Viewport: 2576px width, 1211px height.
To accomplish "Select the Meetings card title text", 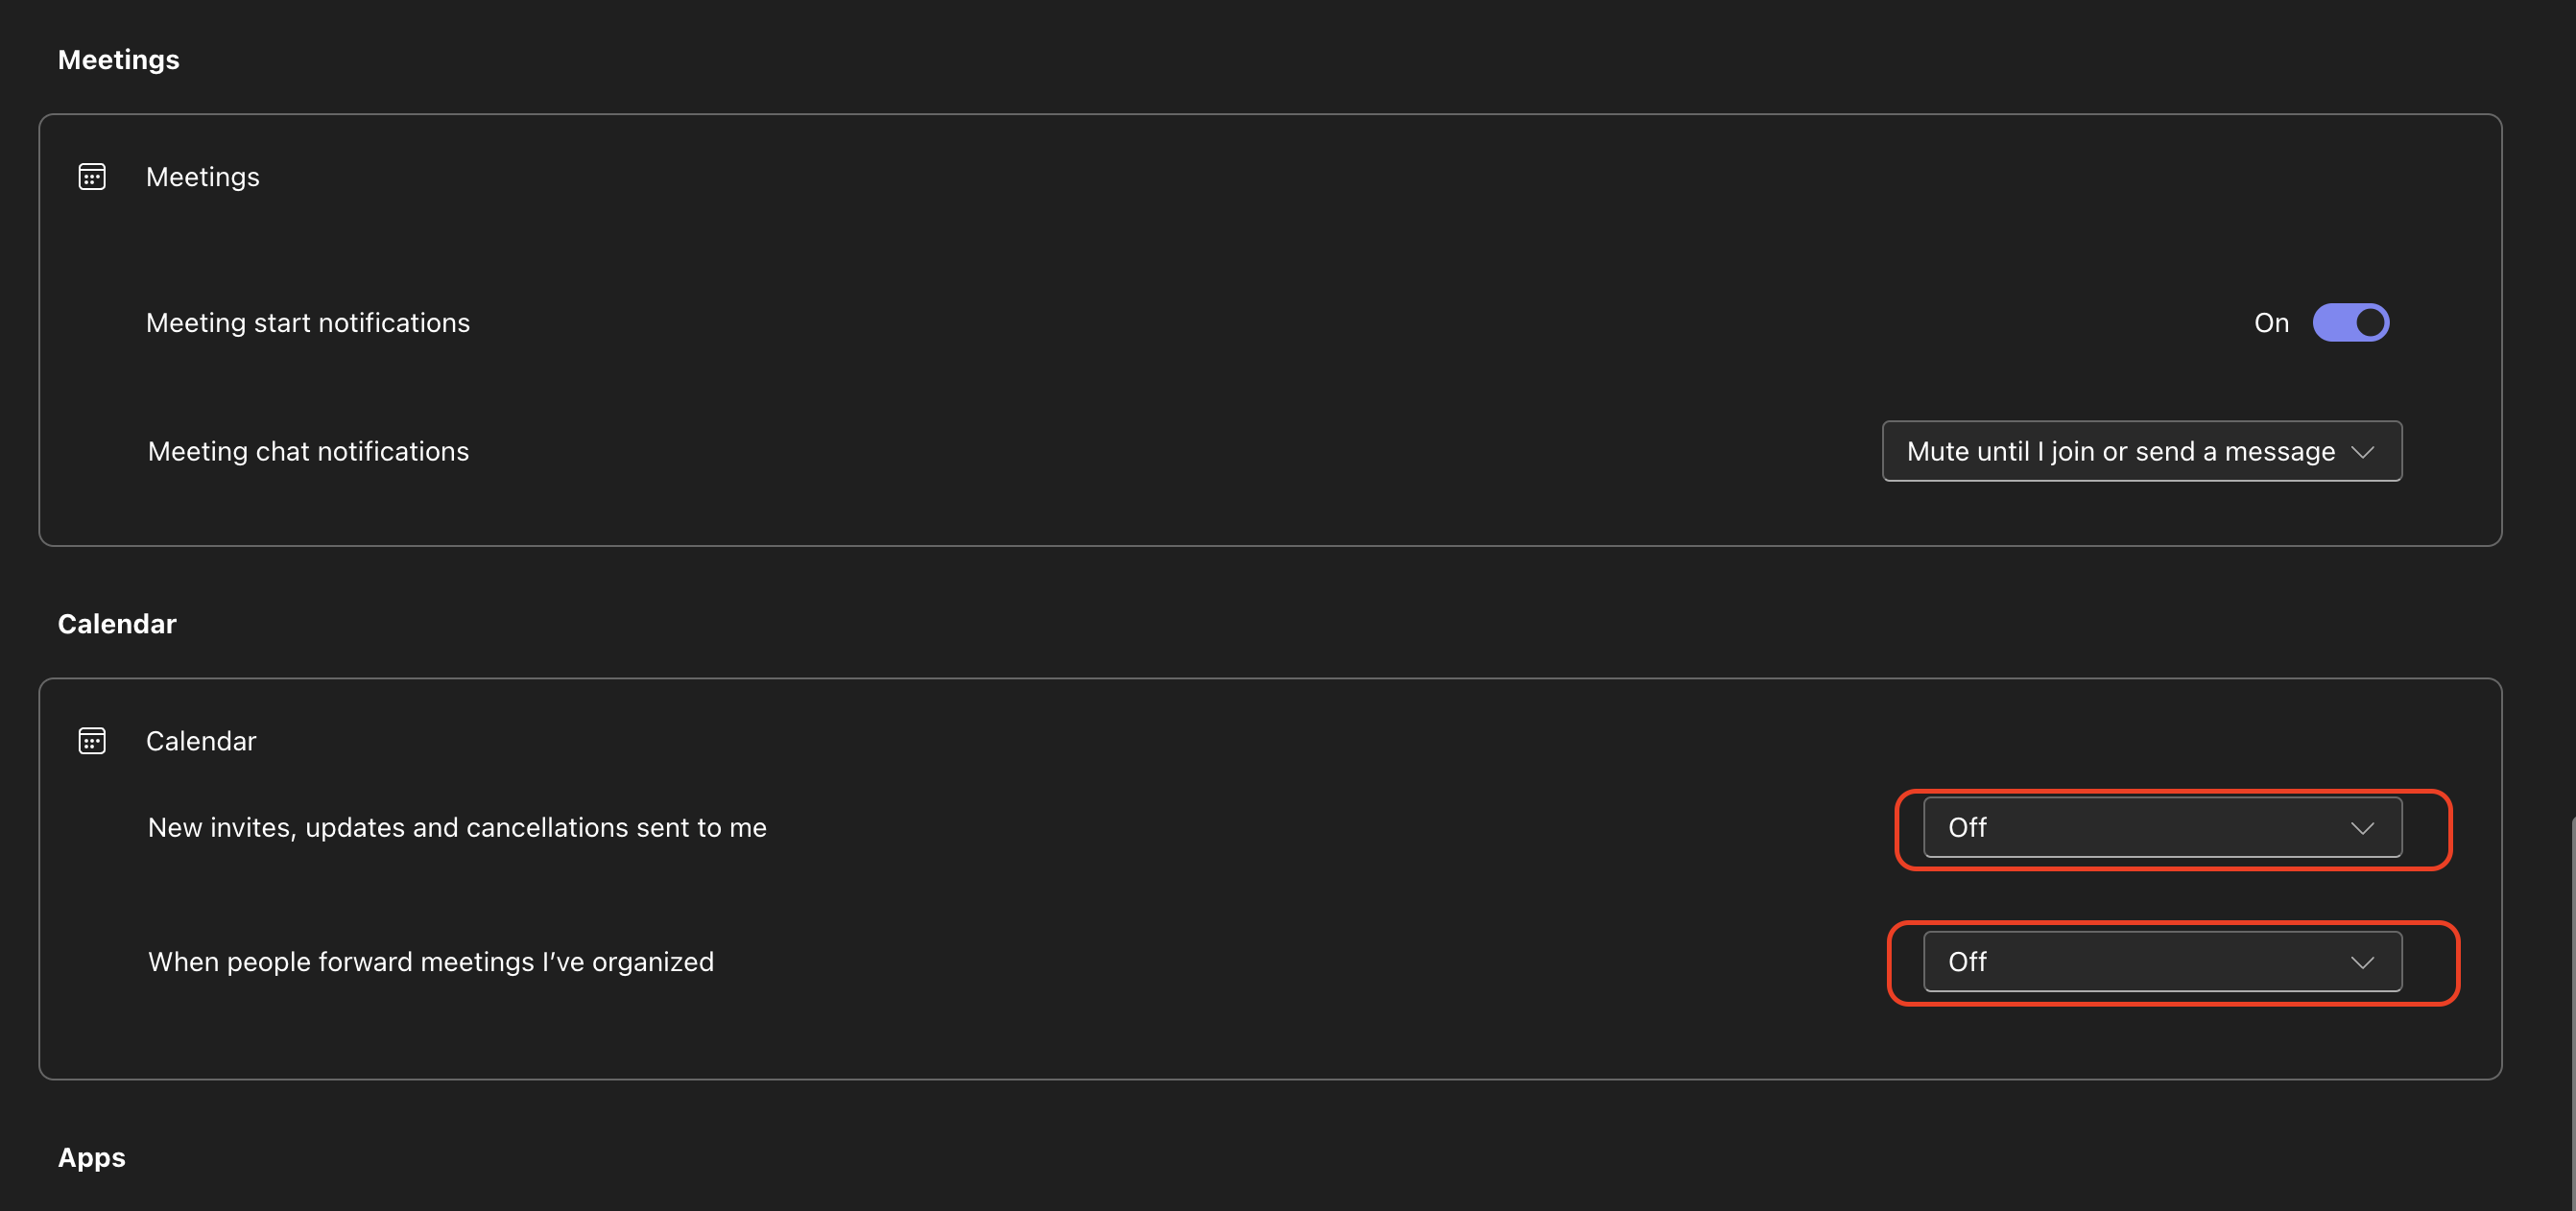I will [203, 177].
